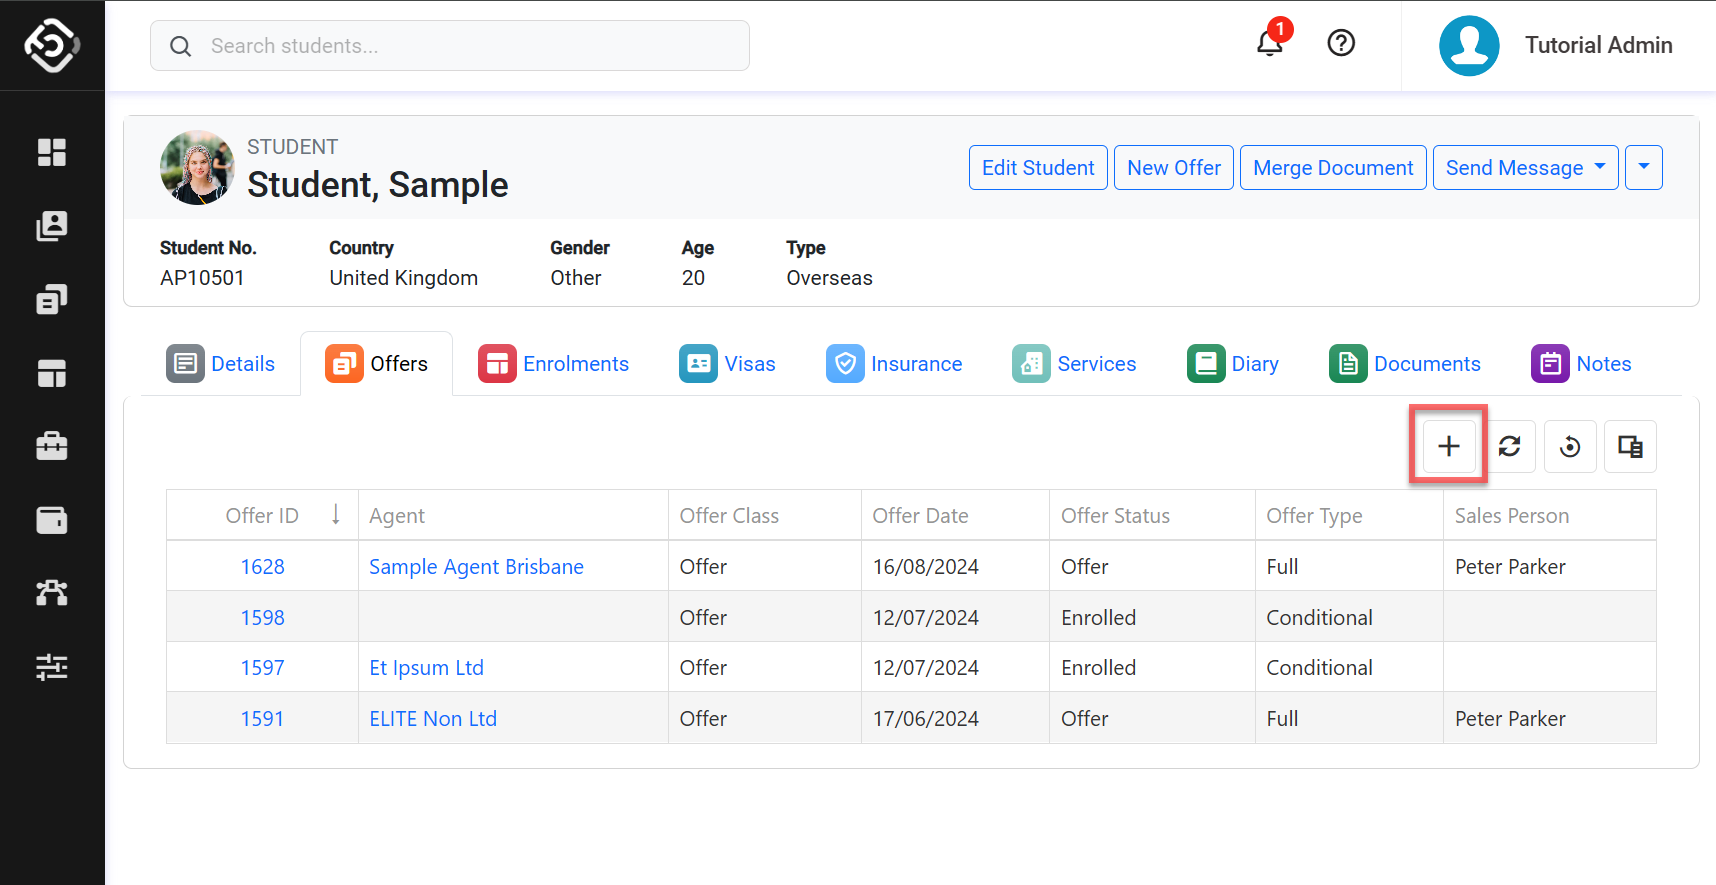Click the export table icon above grid
1716x885 pixels.
click(1630, 446)
